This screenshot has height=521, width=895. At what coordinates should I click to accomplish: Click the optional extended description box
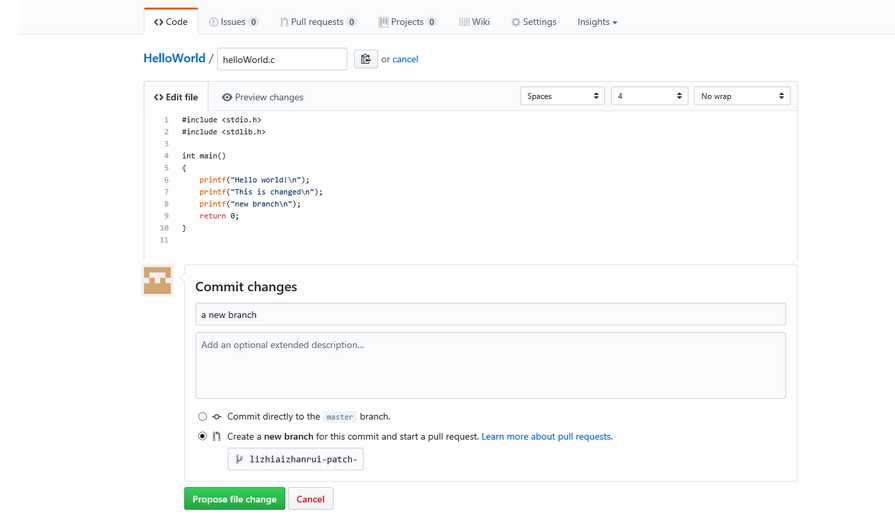click(490, 365)
